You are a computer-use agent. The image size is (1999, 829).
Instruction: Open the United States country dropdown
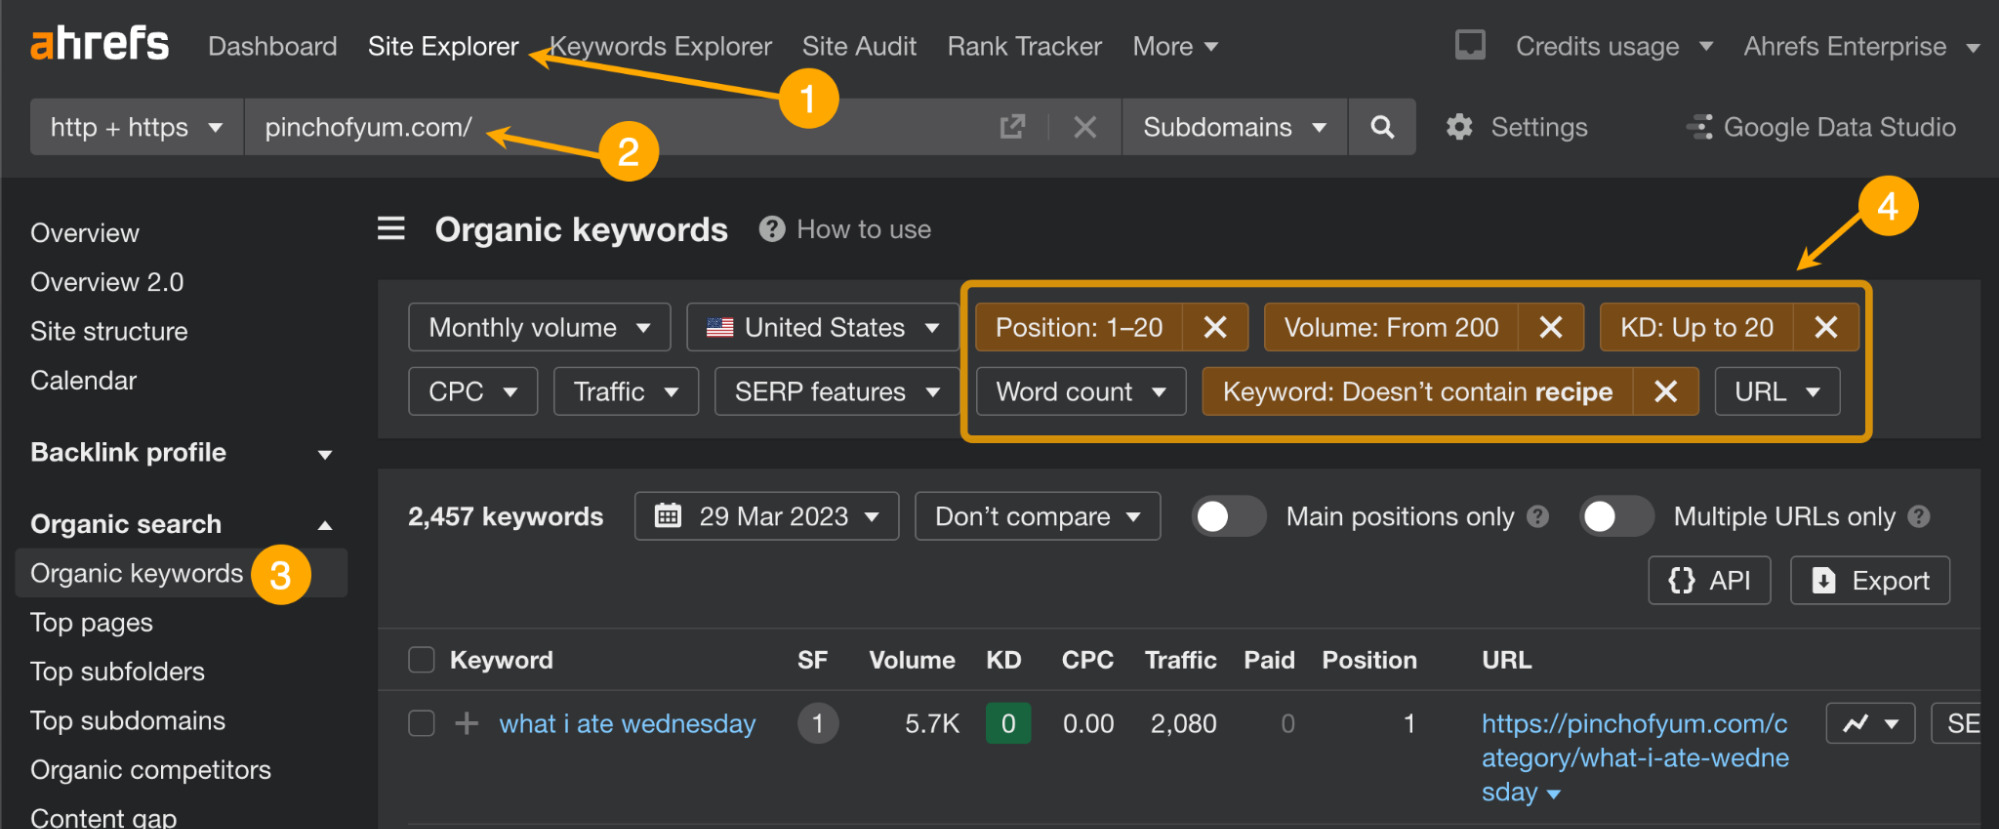(x=822, y=327)
